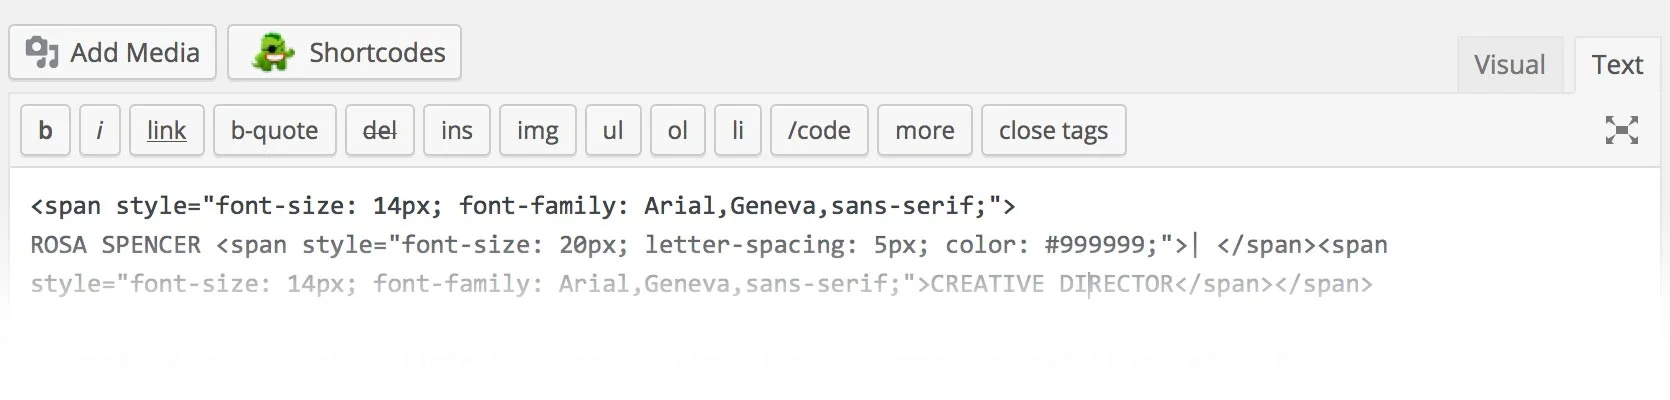Open the Shortcodes menu
The height and width of the screenshot is (400, 1670).
[x=344, y=52]
